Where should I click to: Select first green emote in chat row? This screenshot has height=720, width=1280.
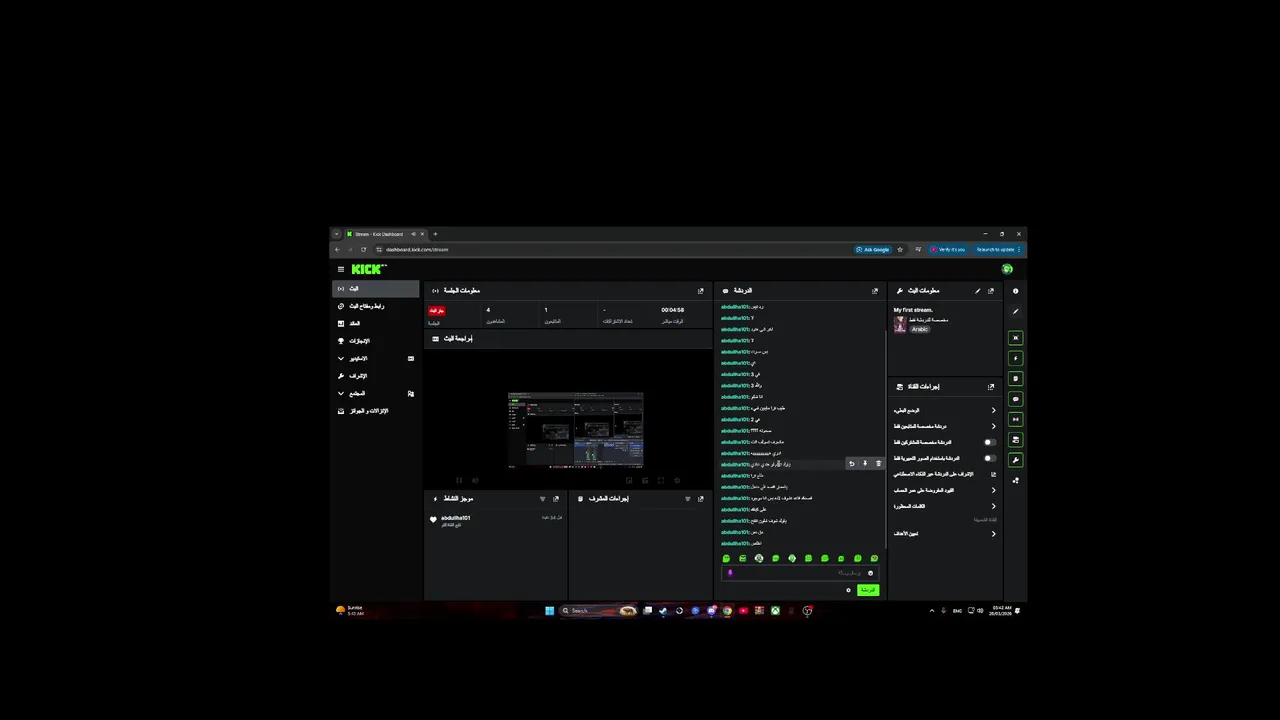[726, 559]
